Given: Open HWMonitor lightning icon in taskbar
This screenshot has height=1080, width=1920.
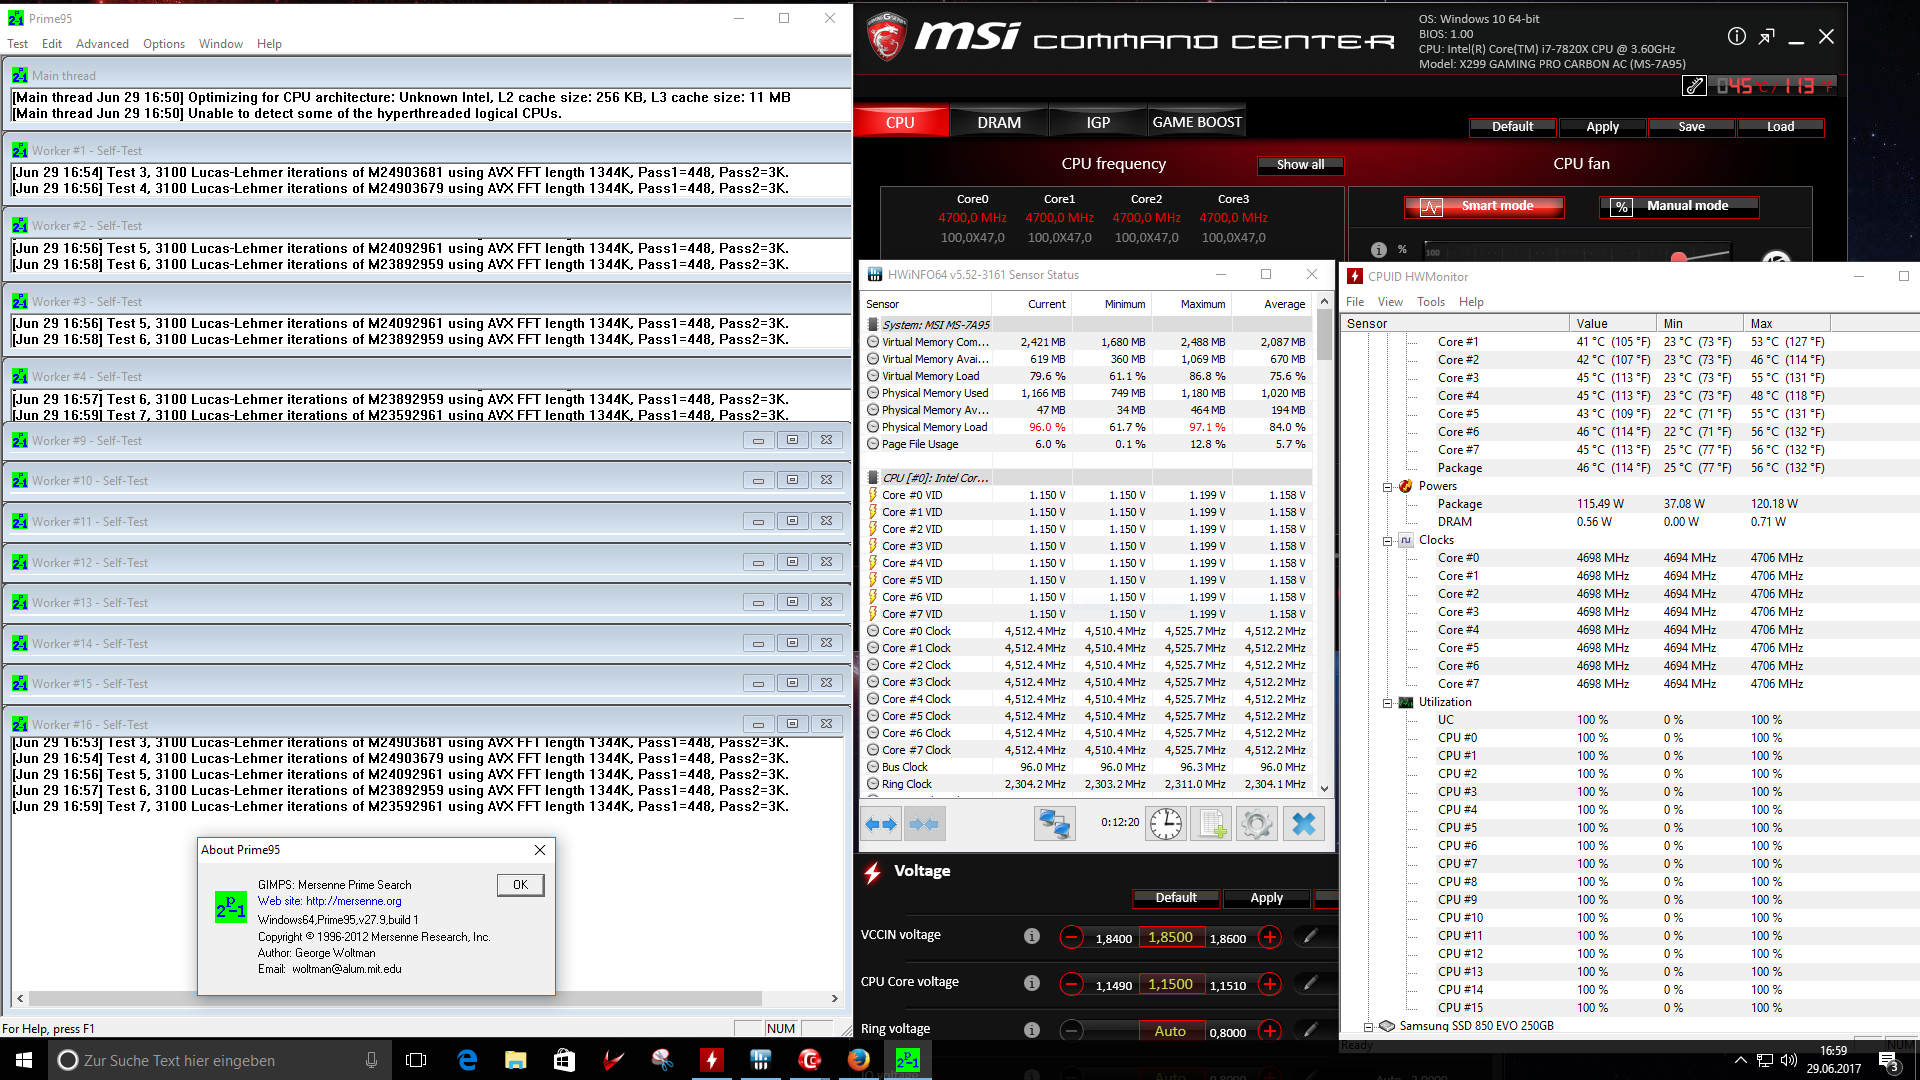Looking at the screenshot, I should pyautogui.click(x=711, y=1060).
